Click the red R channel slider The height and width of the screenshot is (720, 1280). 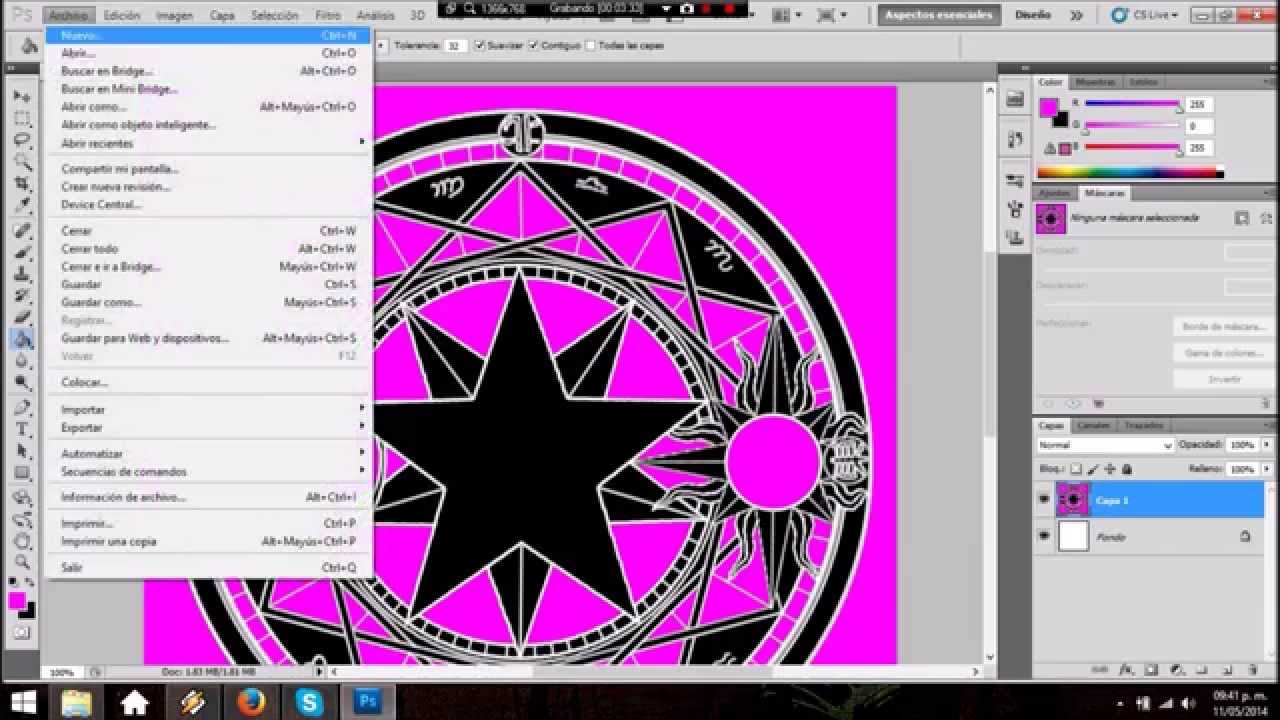tap(1132, 103)
